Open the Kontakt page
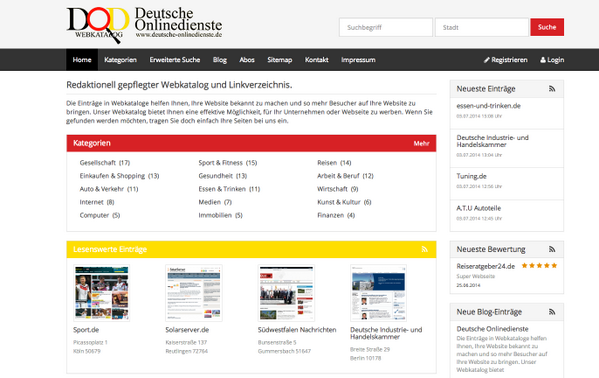 pos(316,60)
